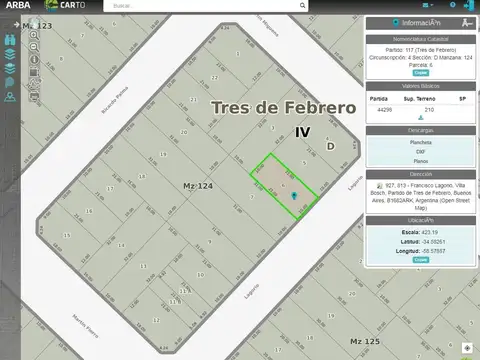Viewport: 480px width, 360px height.
Task: Click the Escala value 423.19
Action: tap(430, 232)
